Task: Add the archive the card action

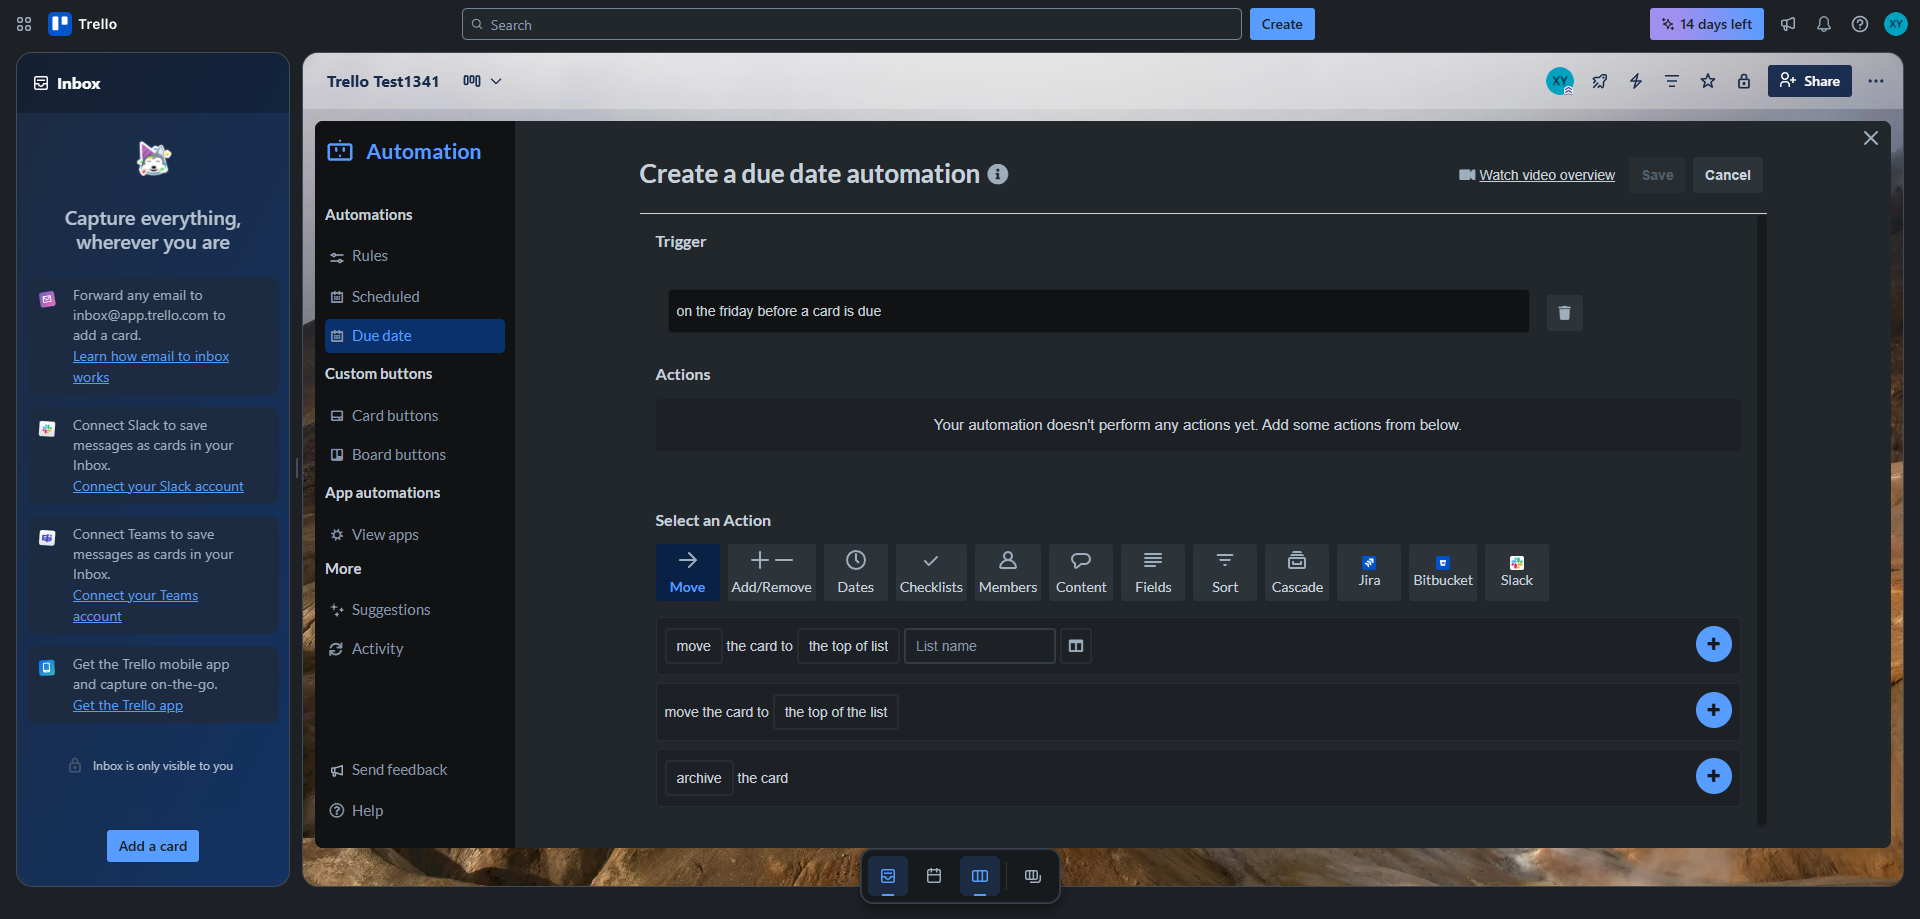Action: (1714, 776)
